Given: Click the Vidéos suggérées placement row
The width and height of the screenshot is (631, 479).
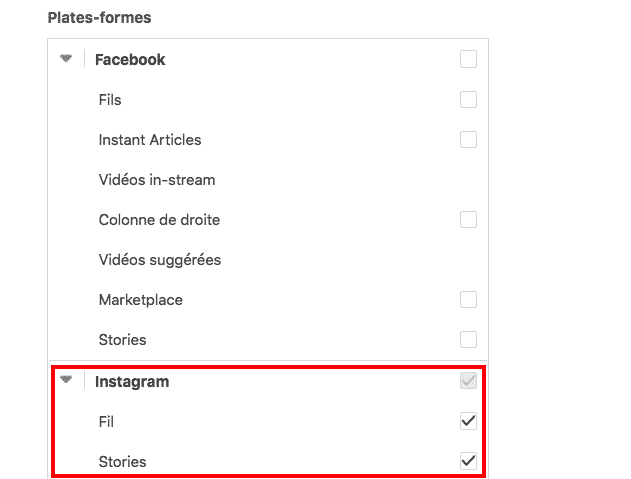Looking at the screenshot, I should 160,260.
